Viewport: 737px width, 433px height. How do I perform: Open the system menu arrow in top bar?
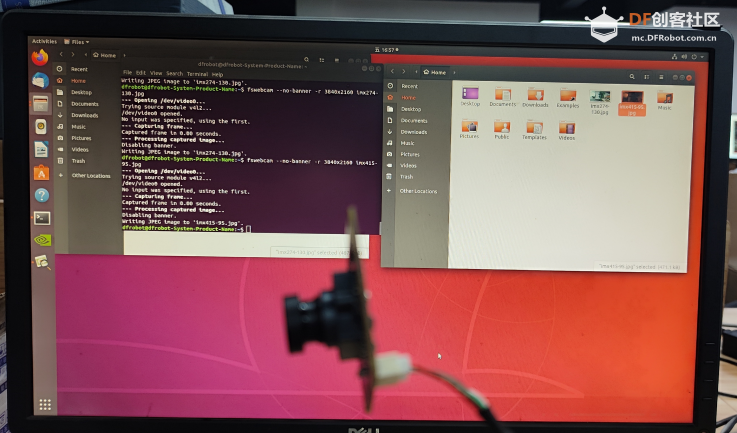click(703, 56)
